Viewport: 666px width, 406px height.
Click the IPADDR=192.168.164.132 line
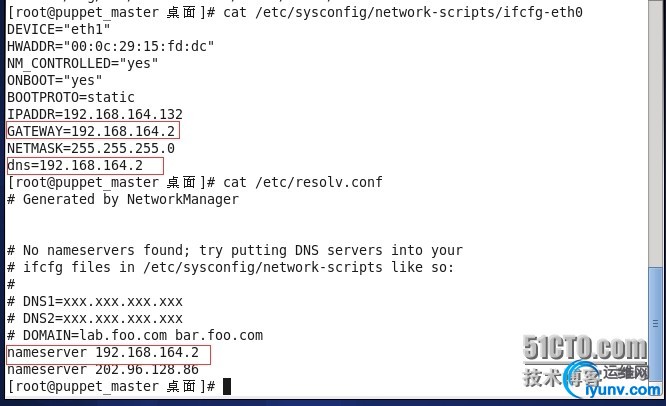click(95, 115)
